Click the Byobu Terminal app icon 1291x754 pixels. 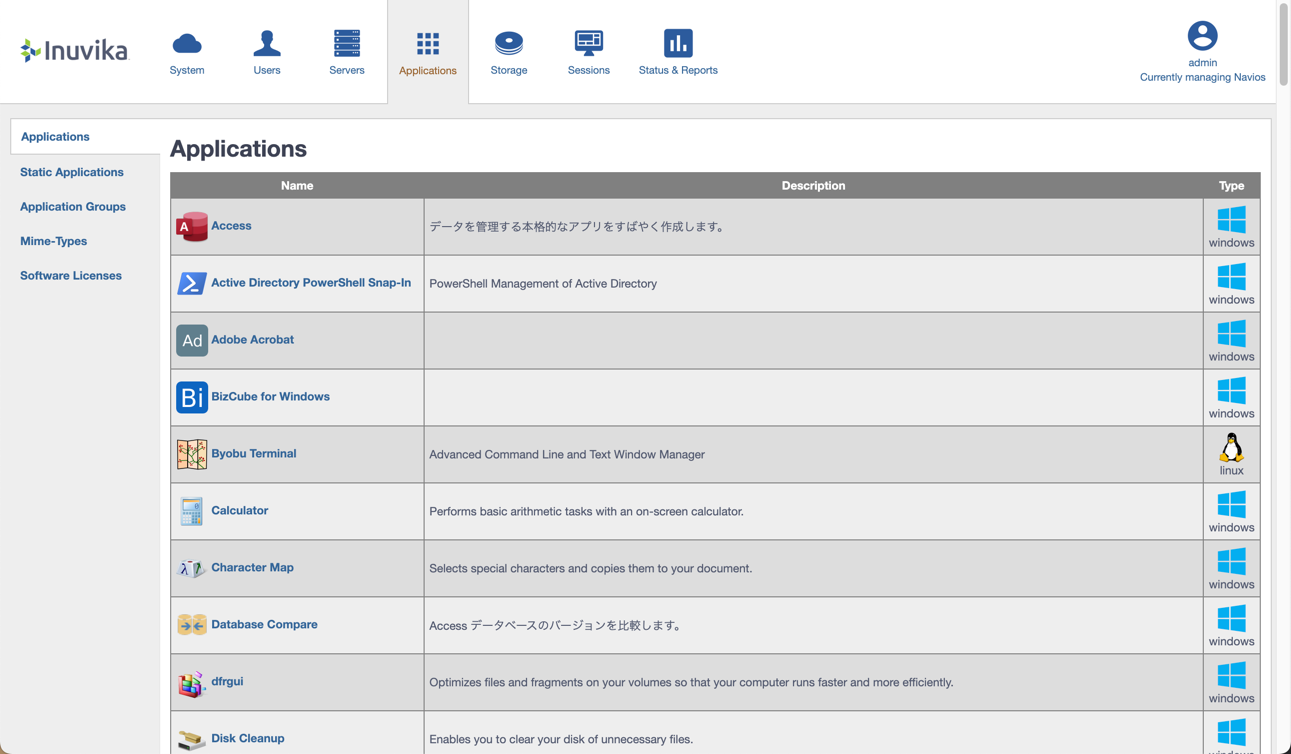point(192,454)
